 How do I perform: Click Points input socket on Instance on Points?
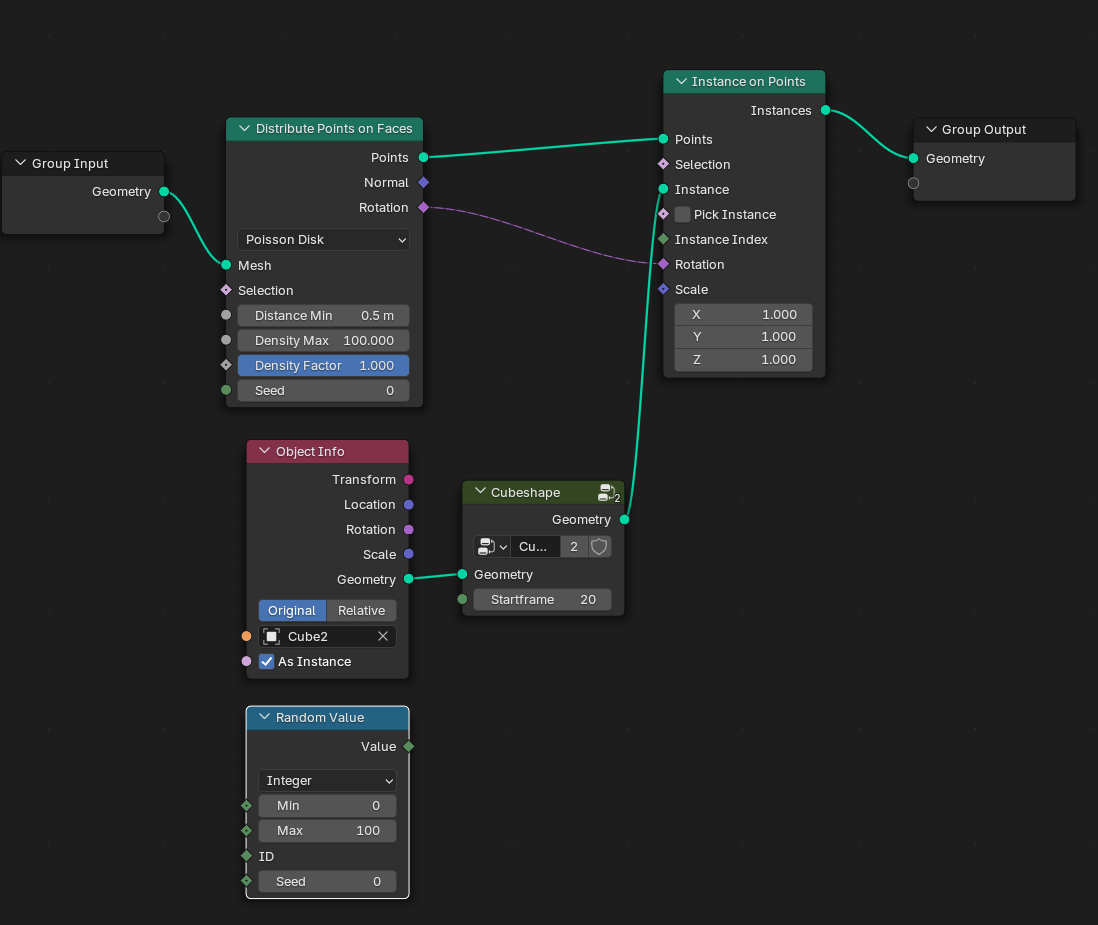pyautogui.click(x=663, y=139)
